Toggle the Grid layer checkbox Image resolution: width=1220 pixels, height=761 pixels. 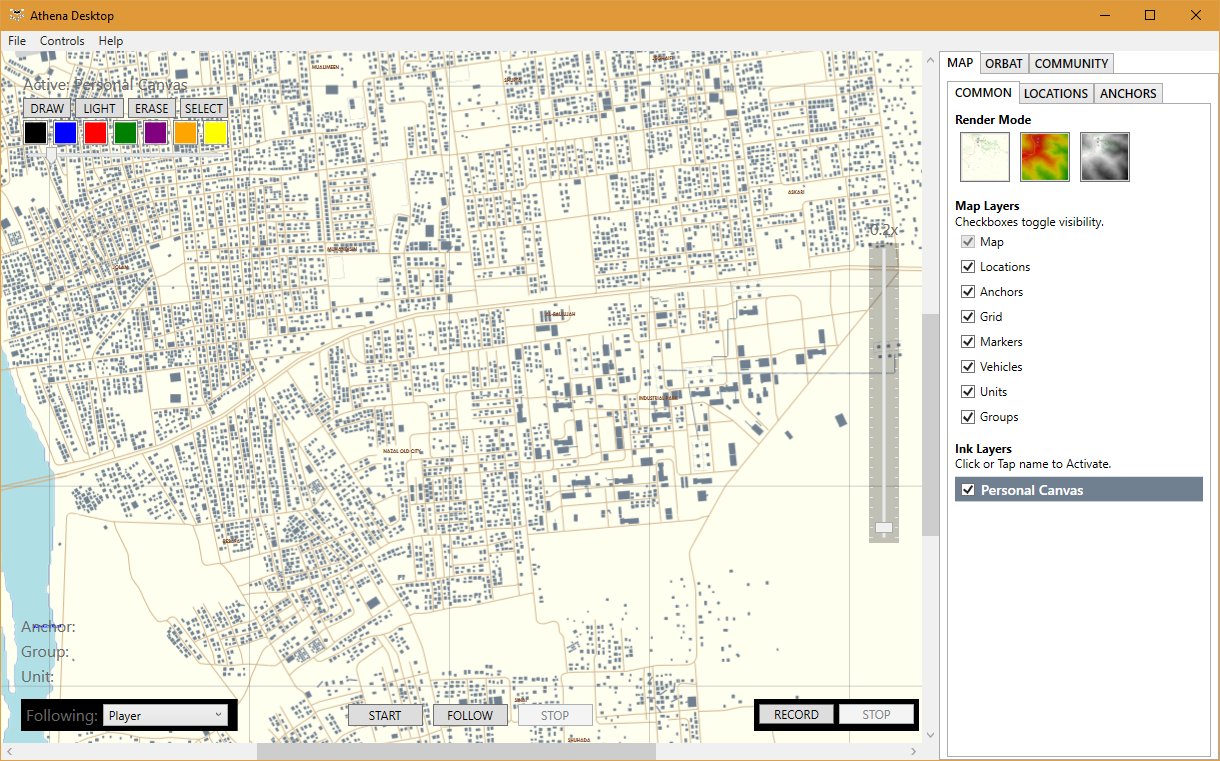(x=968, y=317)
